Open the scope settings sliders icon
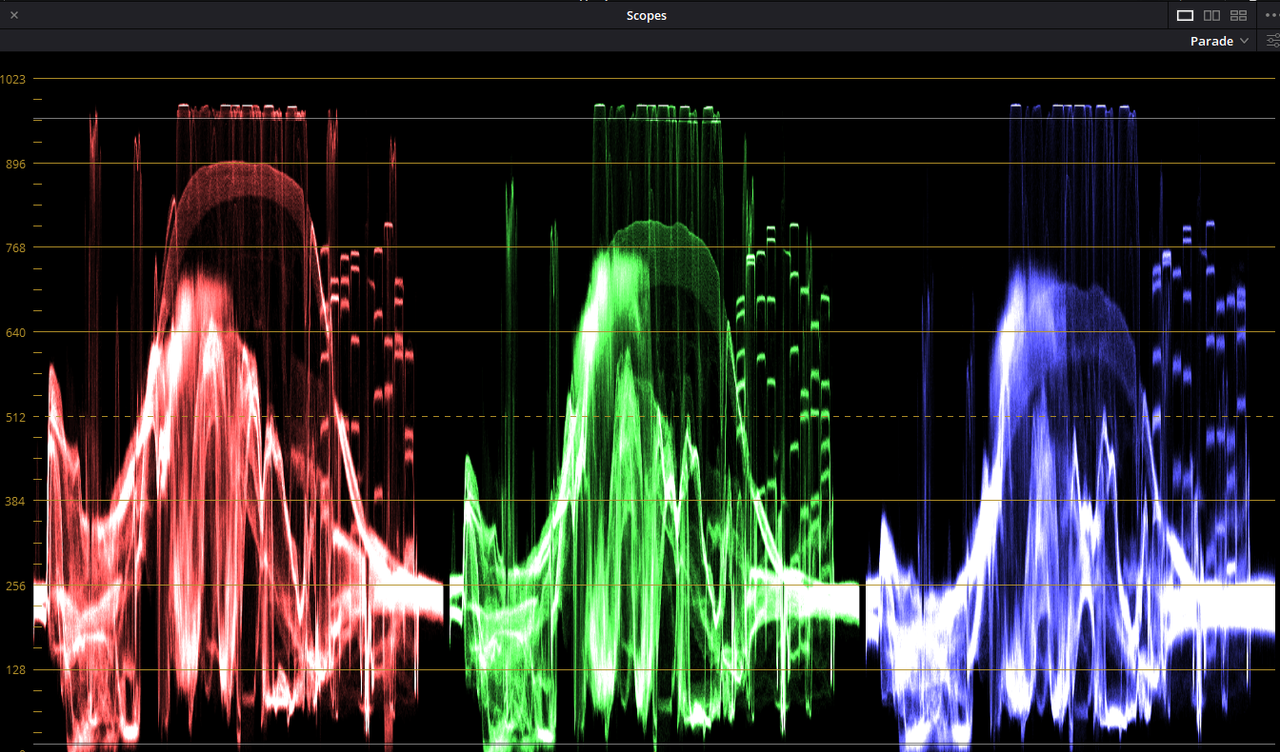Image resolution: width=1280 pixels, height=752 pixels. [x=1273, y=41]
